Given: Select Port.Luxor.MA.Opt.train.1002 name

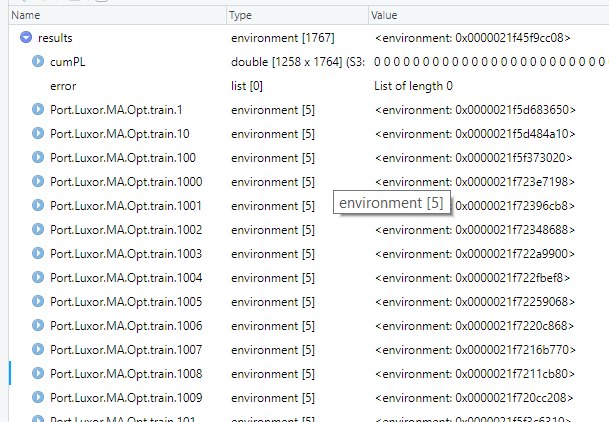Looking at the screenshot, I should (x=126, y=230).
